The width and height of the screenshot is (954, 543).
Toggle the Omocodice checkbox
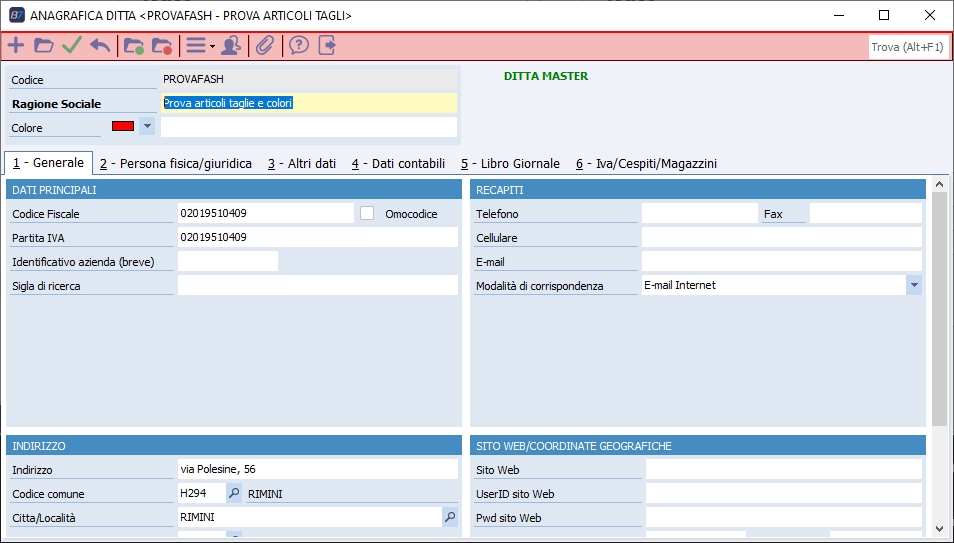[x=367, y=213]
